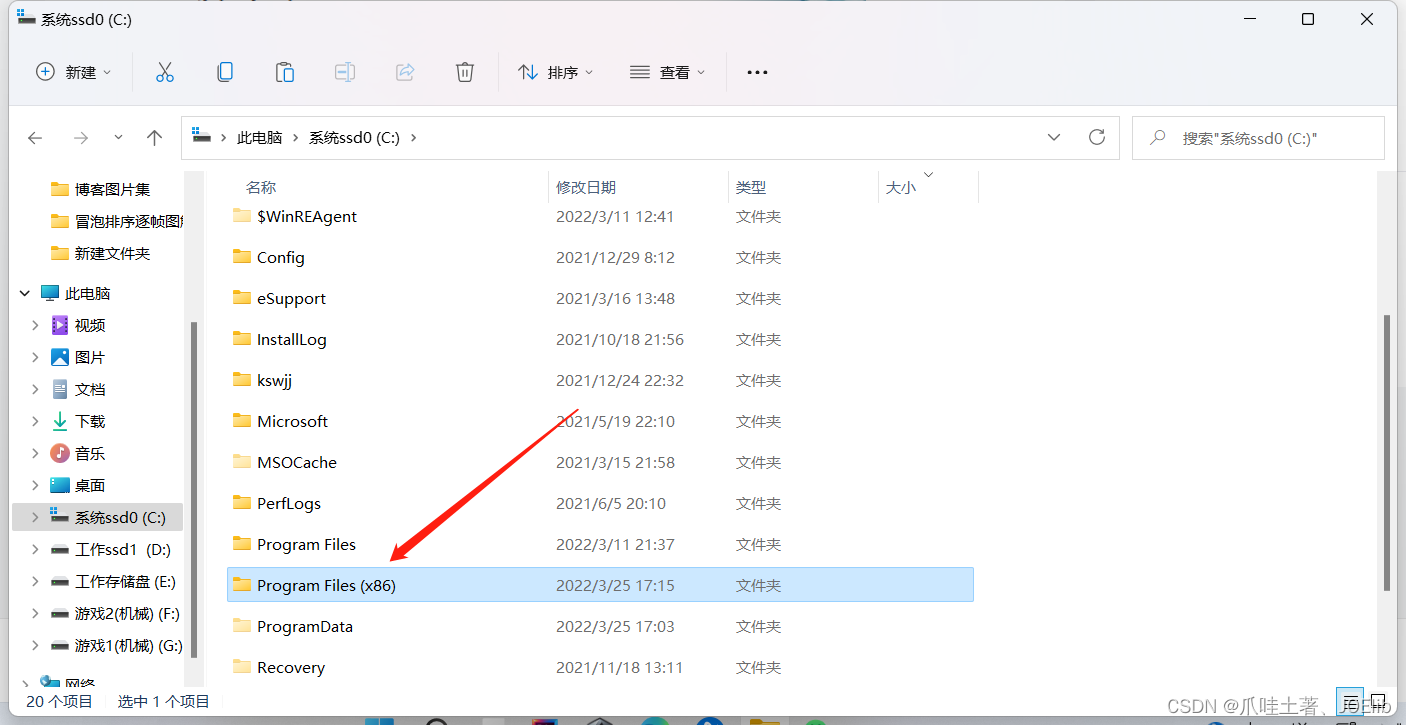Select the eSupport folder name
The height and width of the screenshot is (725, 1406).
(x=291, y=298)
